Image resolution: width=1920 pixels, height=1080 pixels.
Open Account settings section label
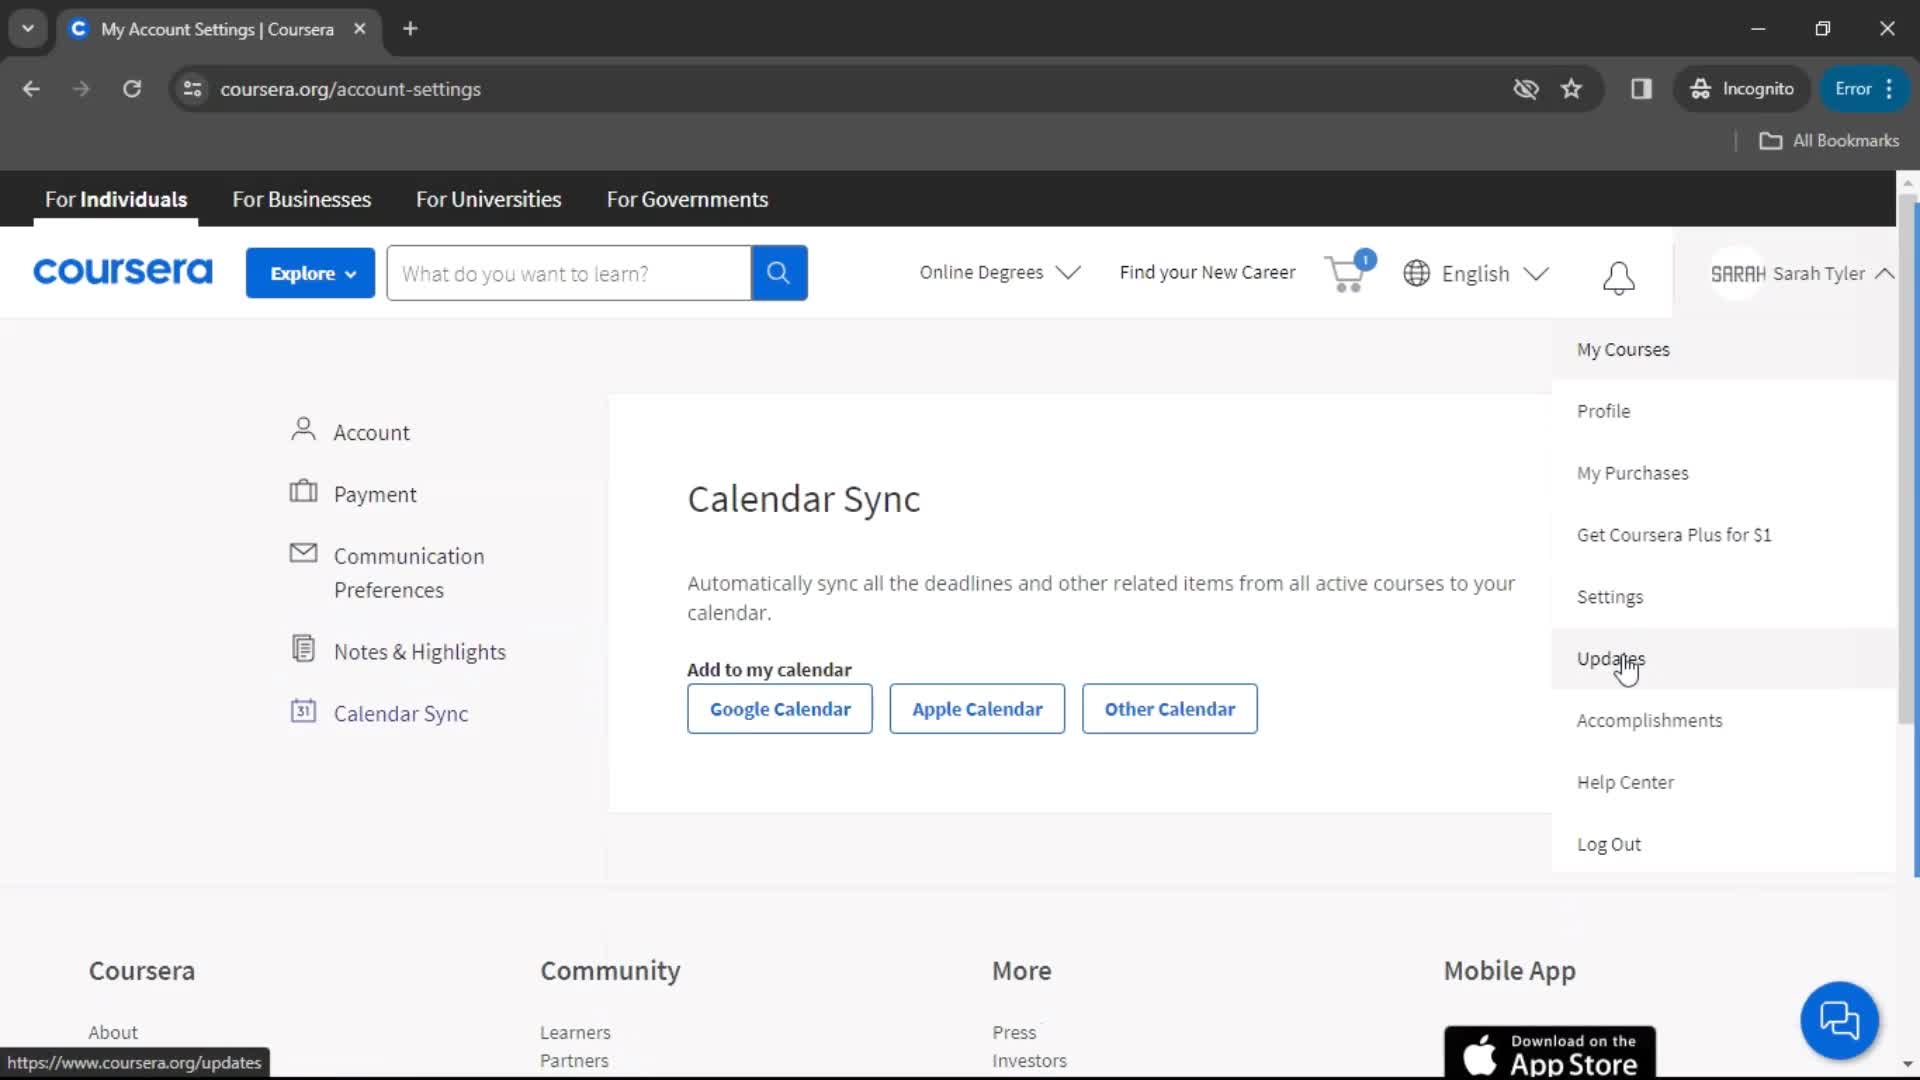(x=371, y=432)
